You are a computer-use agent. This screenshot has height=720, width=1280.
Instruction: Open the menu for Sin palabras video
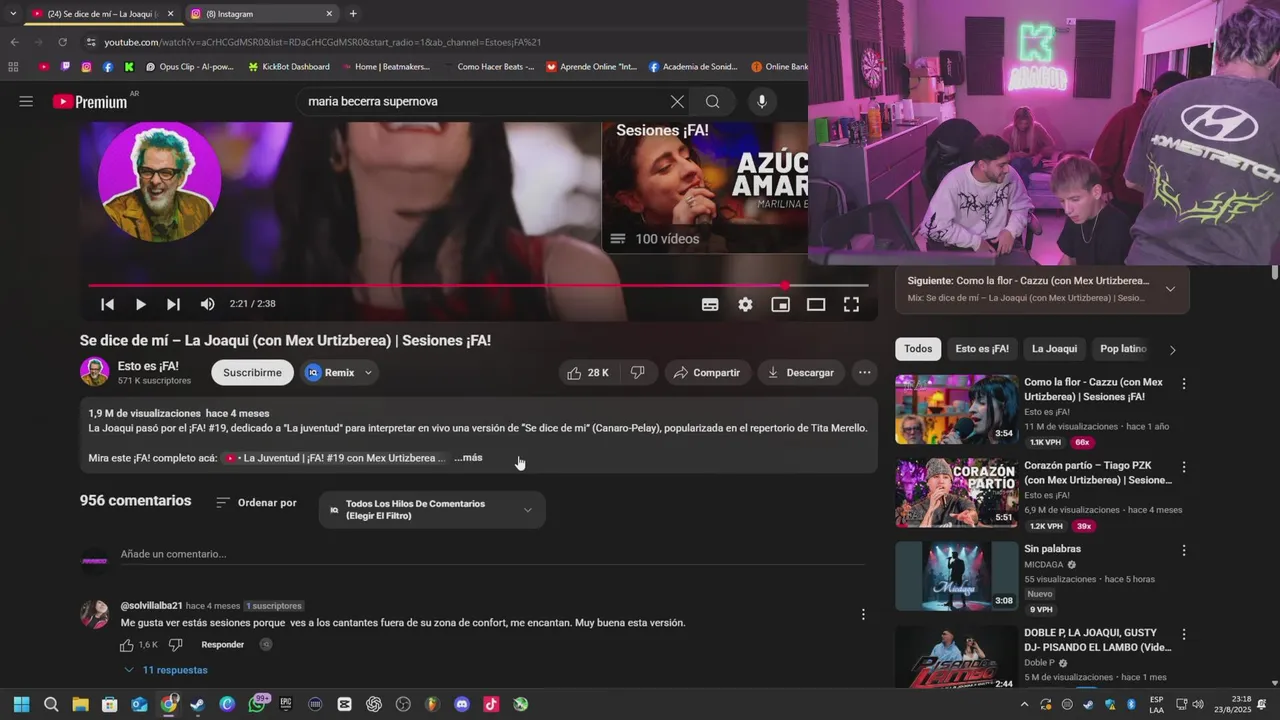click(x=1184, y=550)
